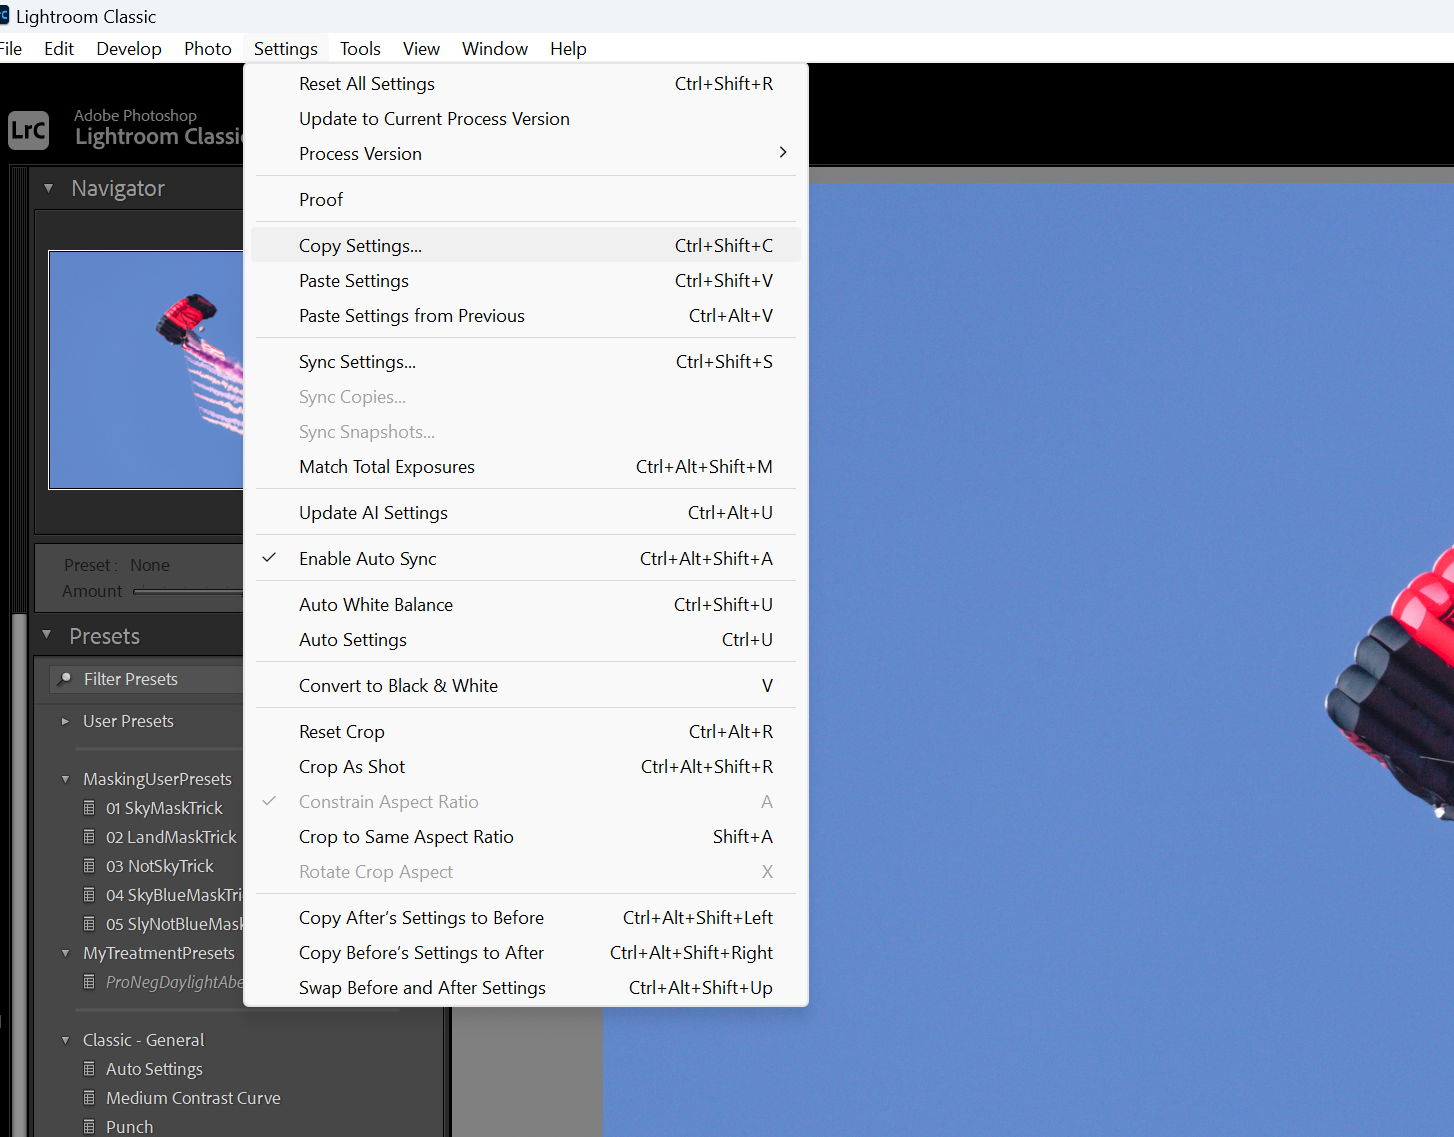
Task: Click the Lrc logo icon
Action: pos(28,130)
